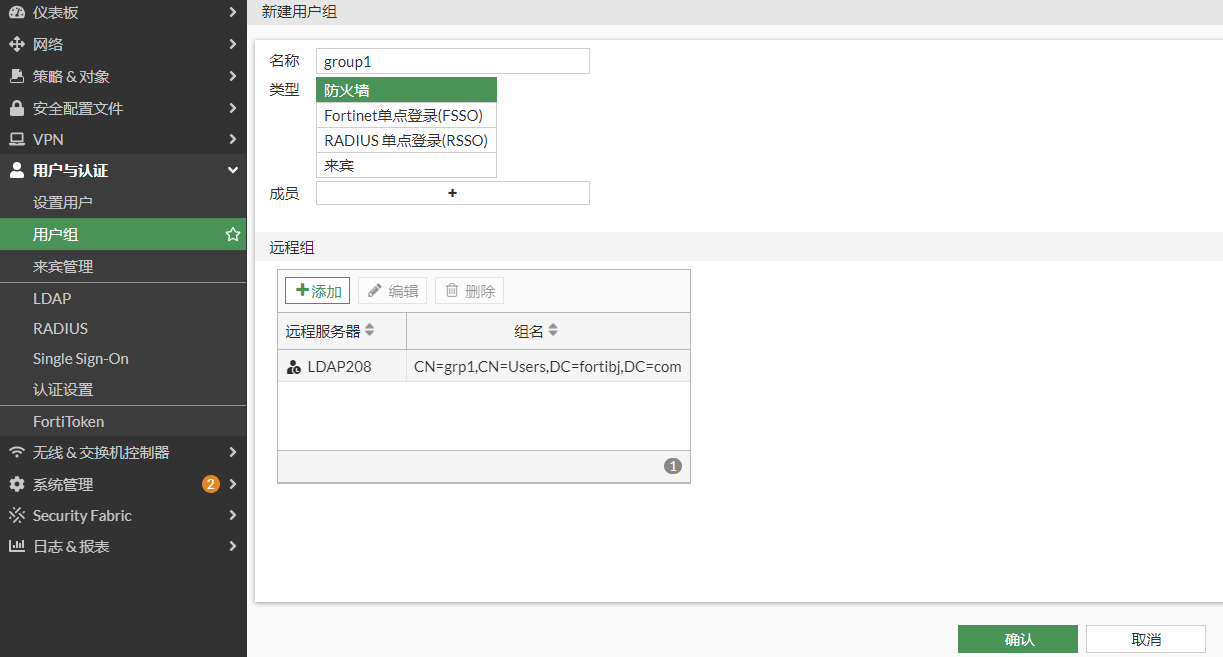1223x657 pixels.
Task: Click the 添加 button in remote groups
Action: (318, 291)
